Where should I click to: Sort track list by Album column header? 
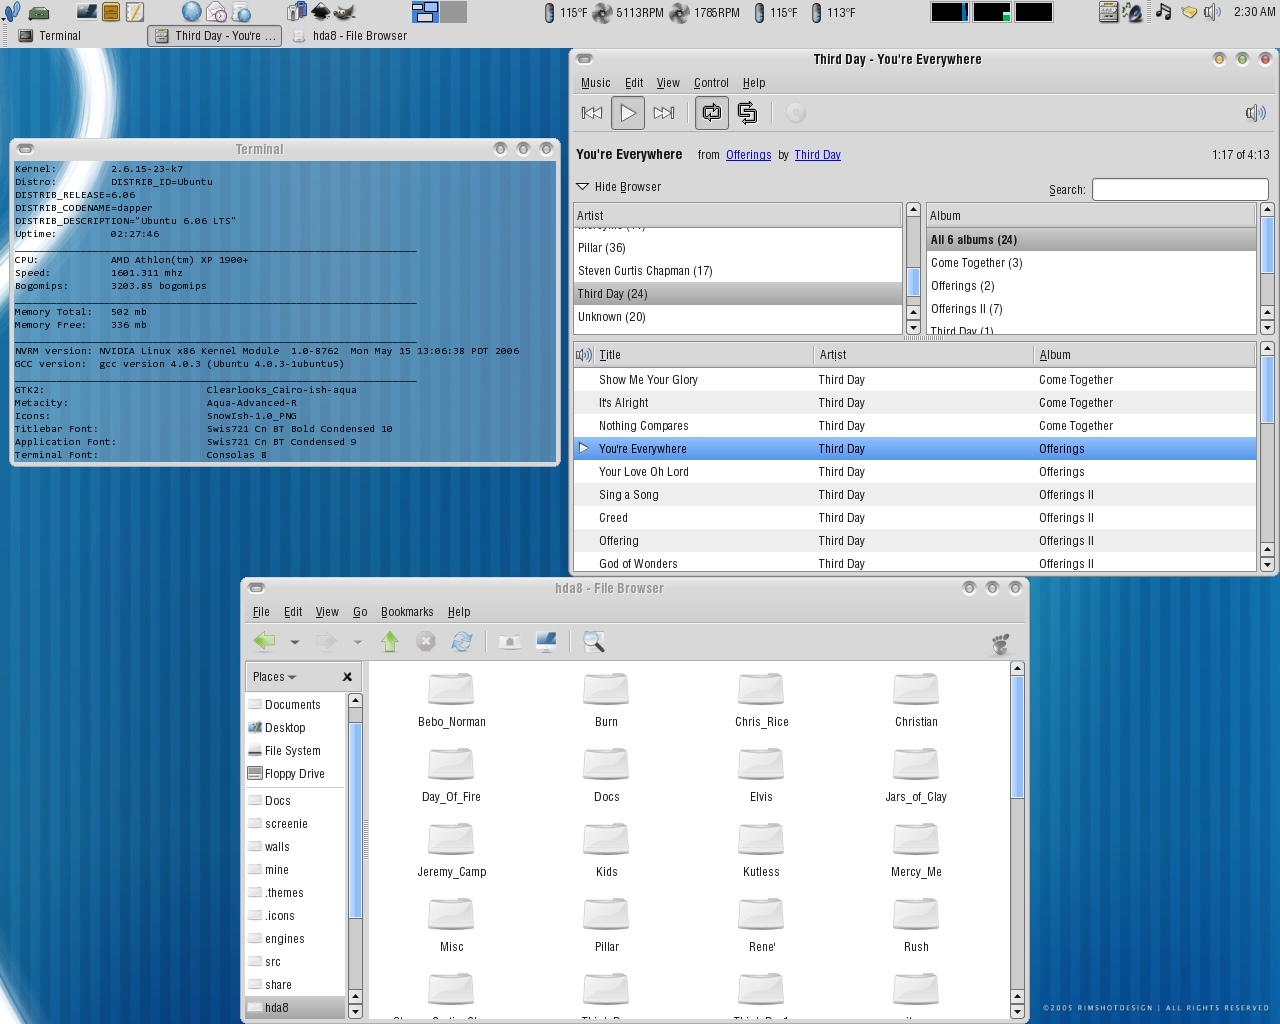click(1145, 355)
